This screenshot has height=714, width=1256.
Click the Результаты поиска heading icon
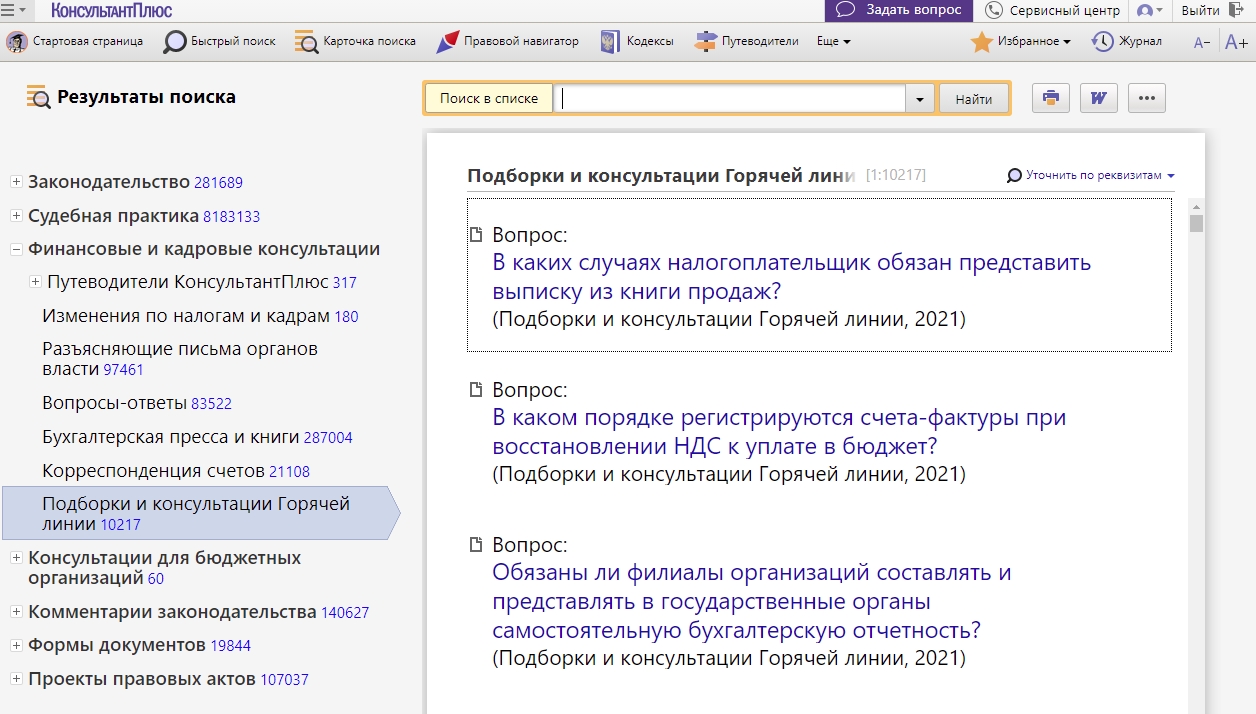click(38, 98)
